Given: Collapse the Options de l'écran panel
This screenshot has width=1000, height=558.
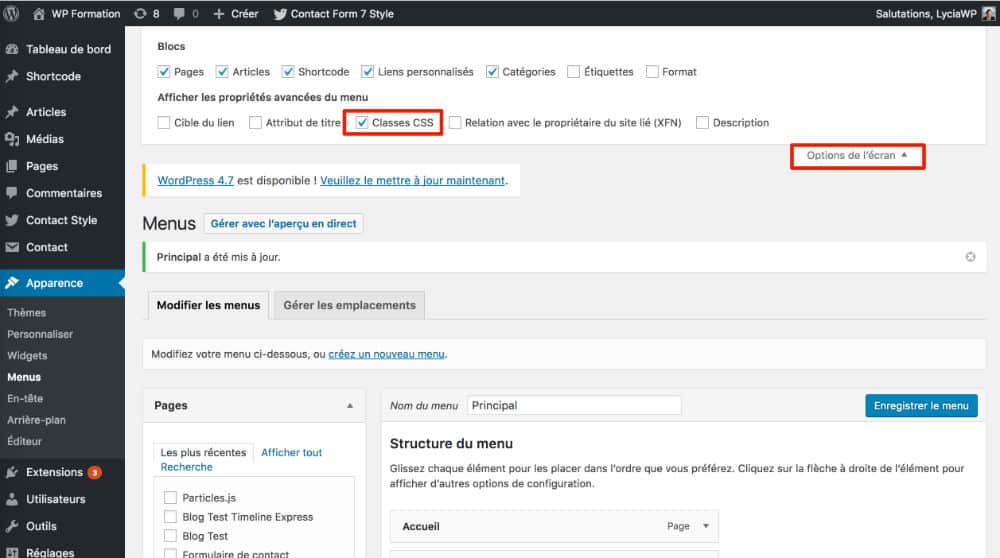Looking at the screenshot, I should [857, 156].
